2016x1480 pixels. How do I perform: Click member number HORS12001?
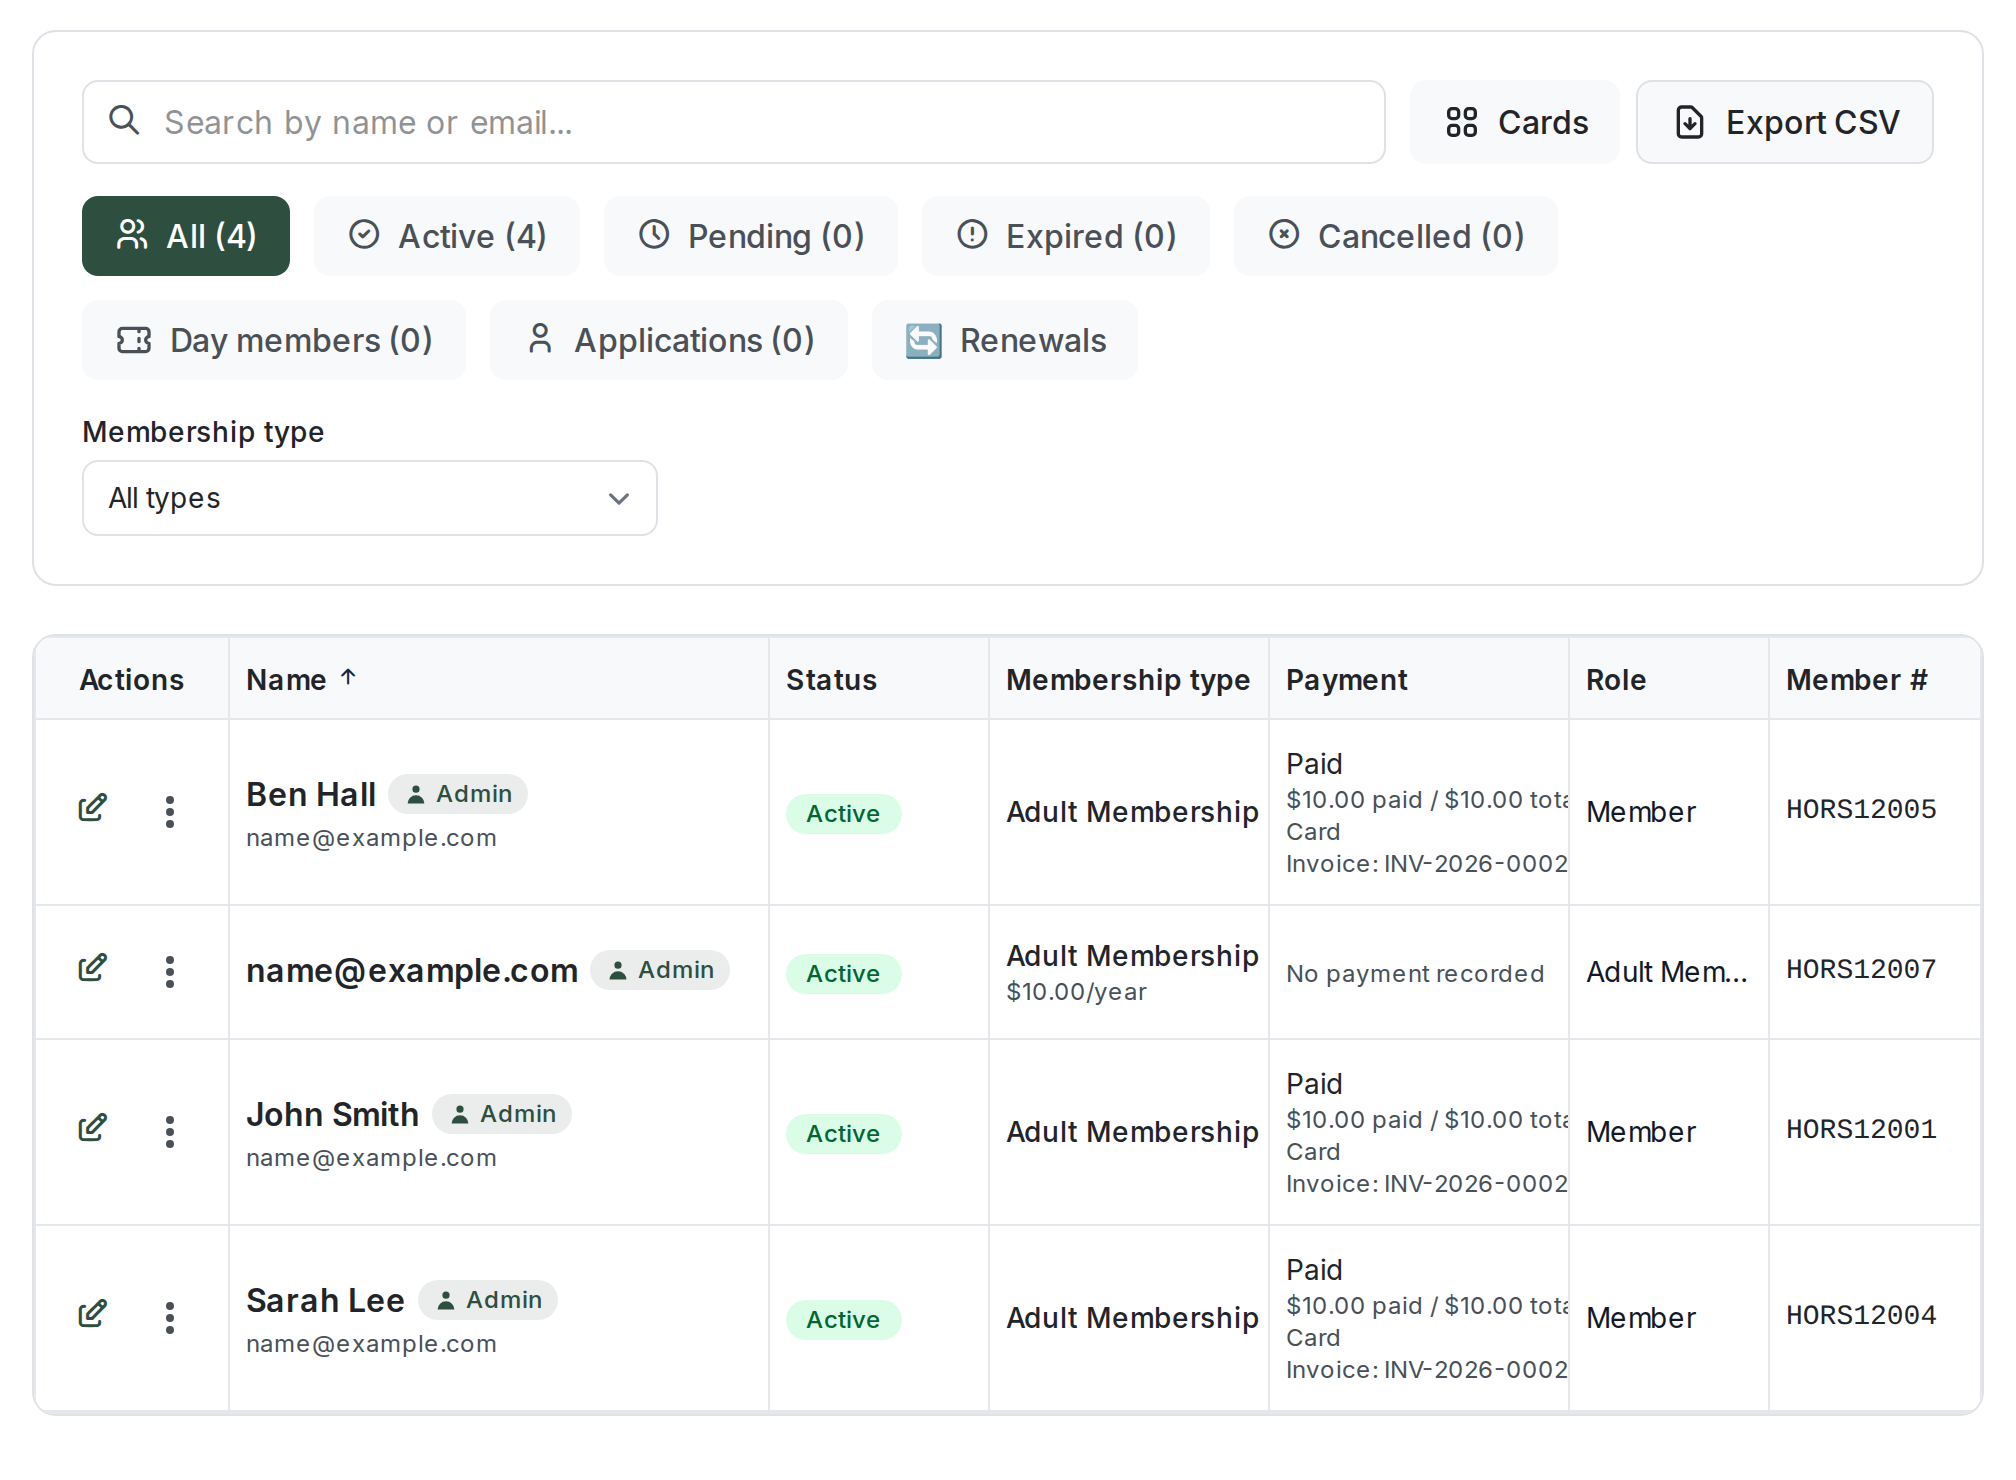pos(1861,1129)
